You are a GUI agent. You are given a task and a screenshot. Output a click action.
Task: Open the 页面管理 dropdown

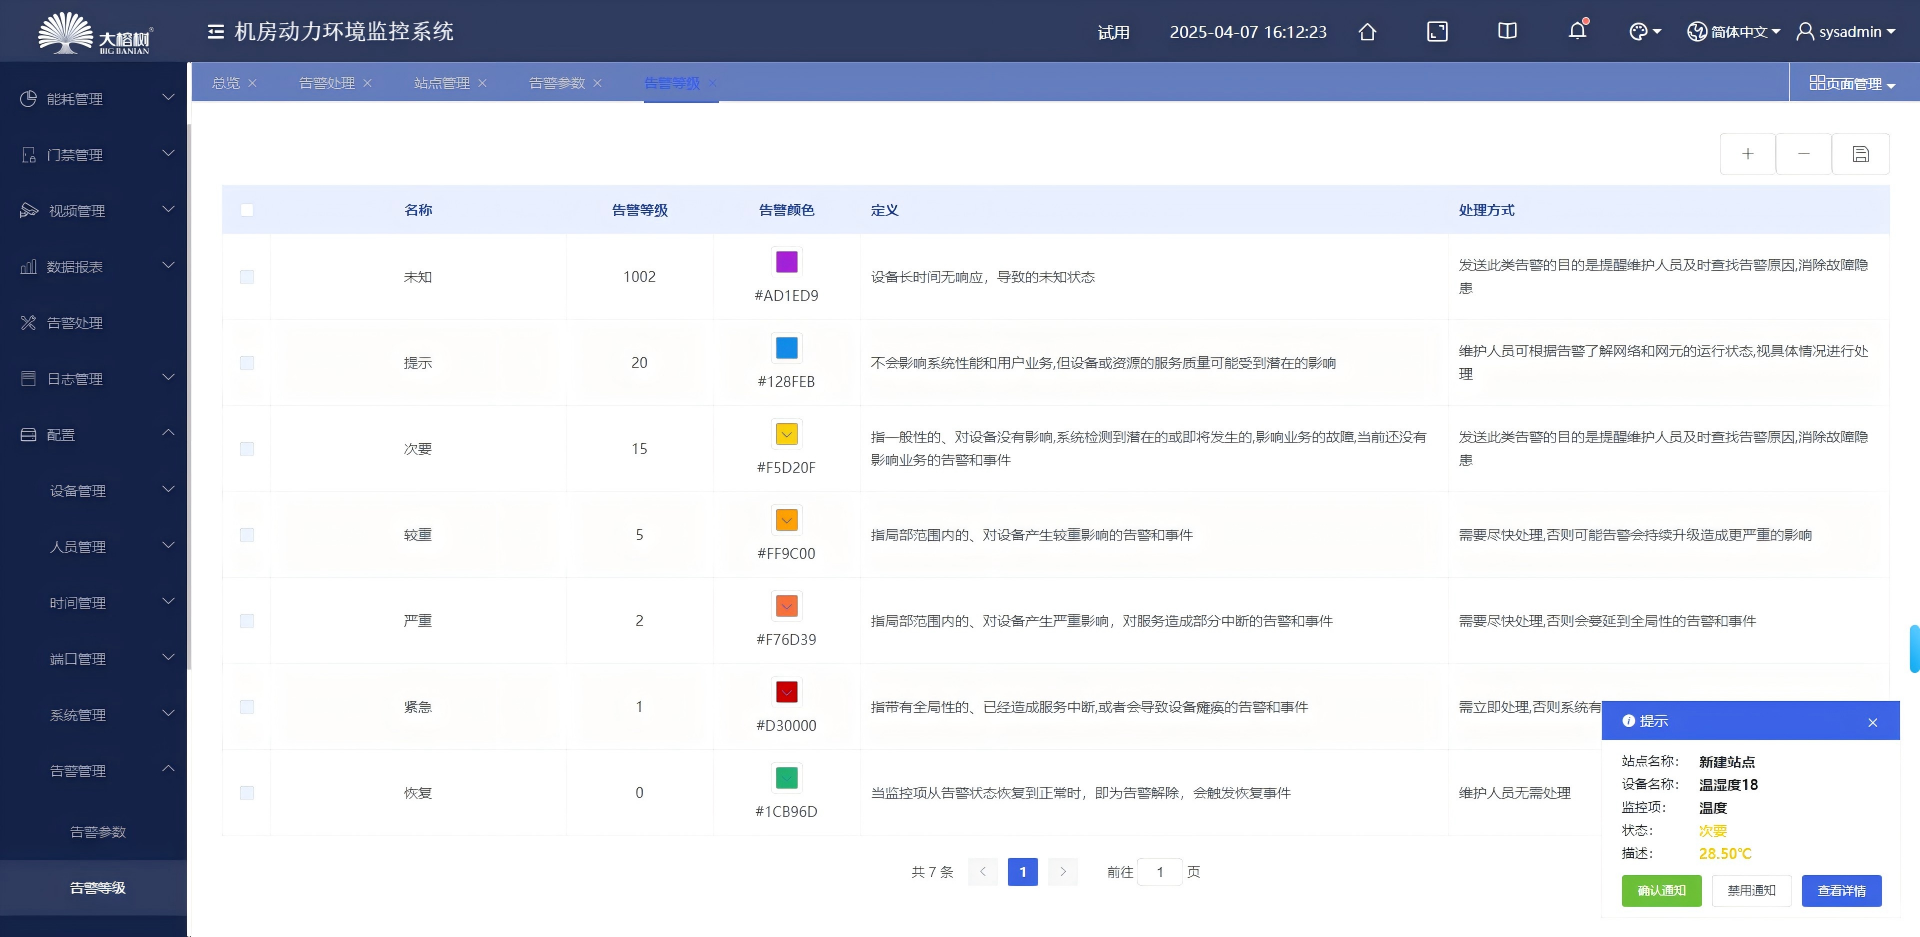tap(1853, 84)
